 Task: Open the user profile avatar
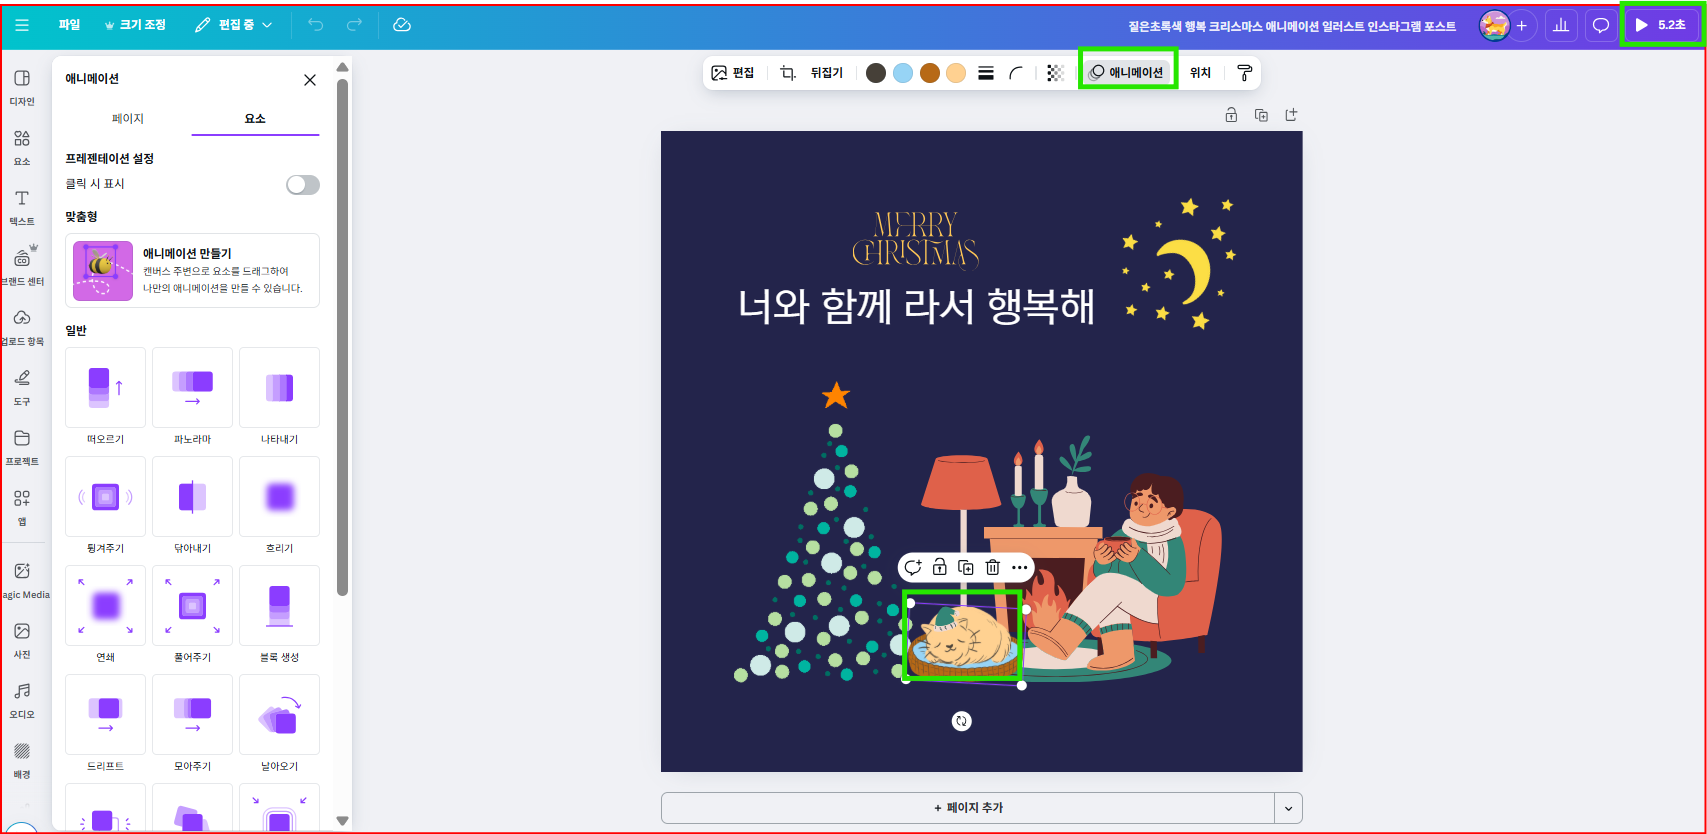pyautogui.click(x=1494, y=26)
